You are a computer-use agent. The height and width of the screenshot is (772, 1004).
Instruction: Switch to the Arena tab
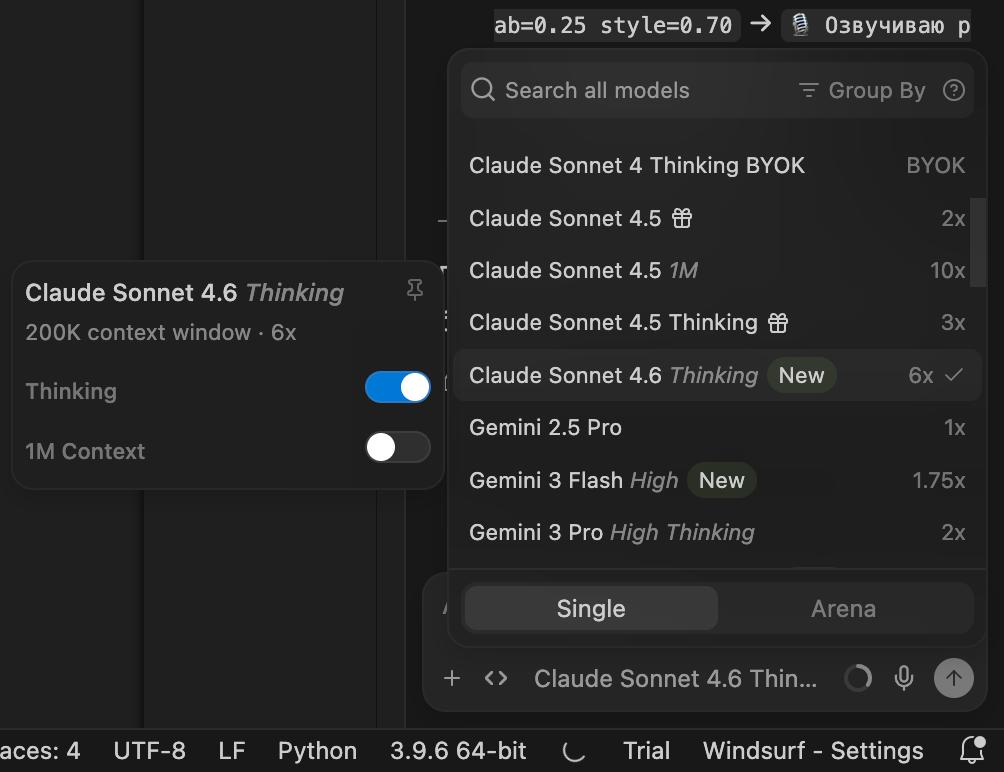click(843, 608)
